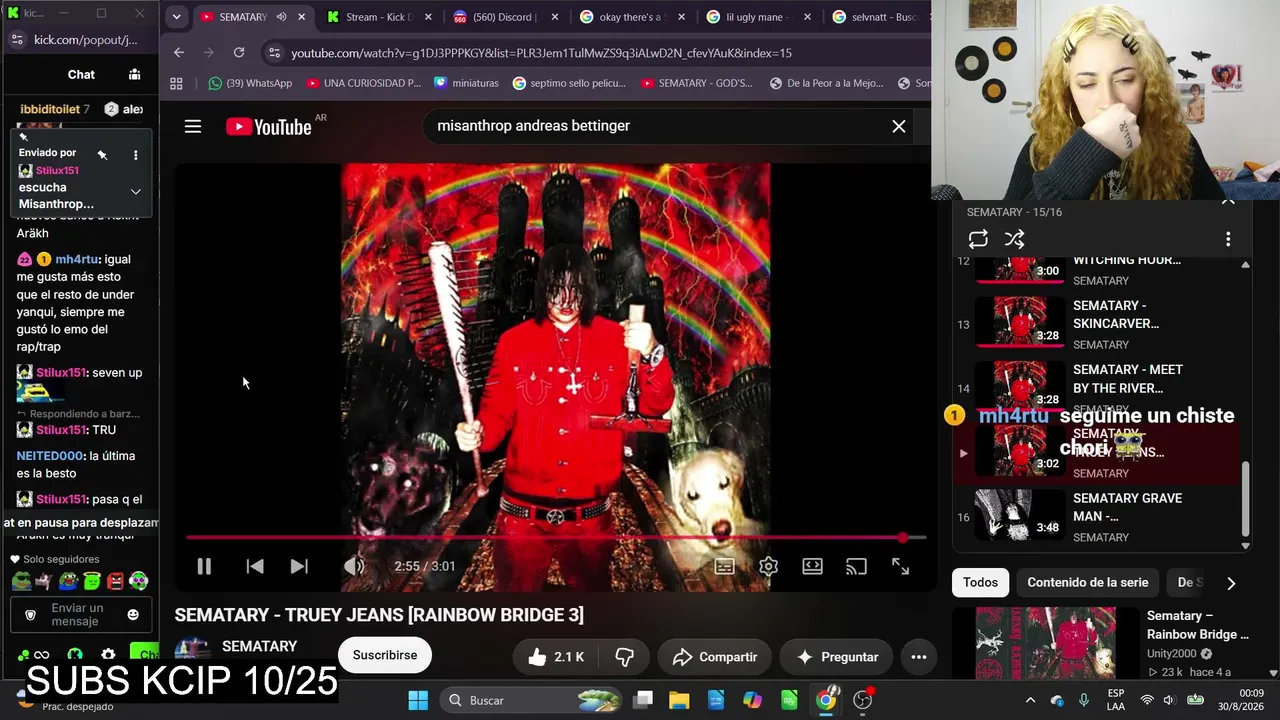The width and height of the screenshot is (1280, 720).
Task: Skip back to the previous playlist video
Action: pos(255,566)
